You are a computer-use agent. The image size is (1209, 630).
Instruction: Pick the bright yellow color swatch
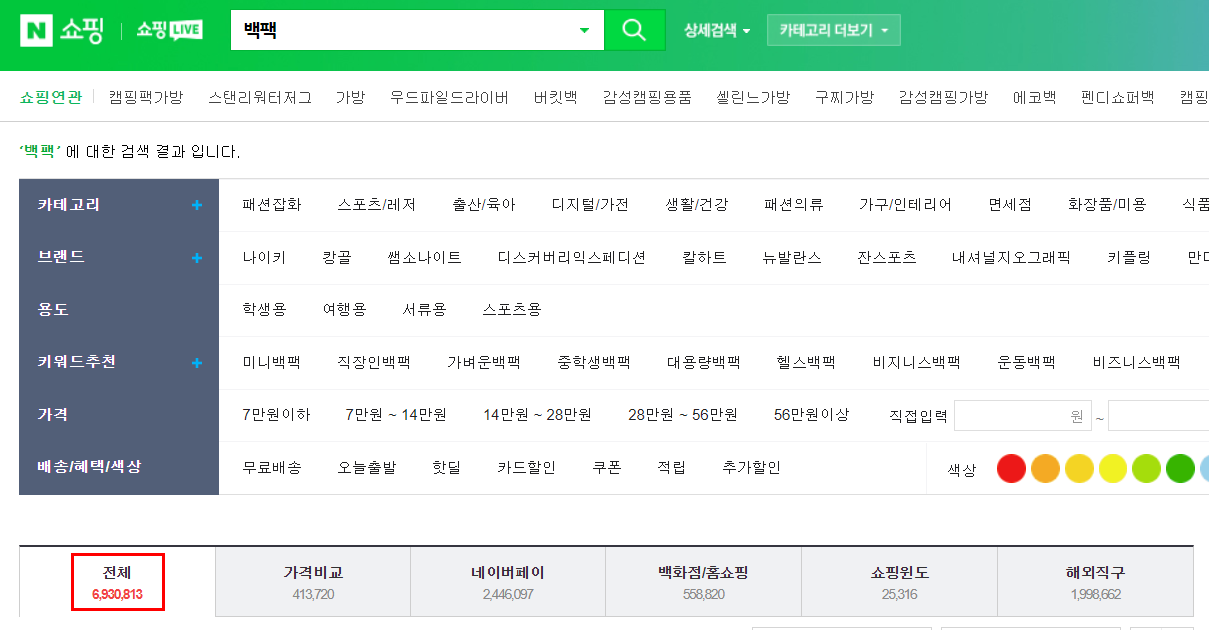click(x=1113, y=468)
